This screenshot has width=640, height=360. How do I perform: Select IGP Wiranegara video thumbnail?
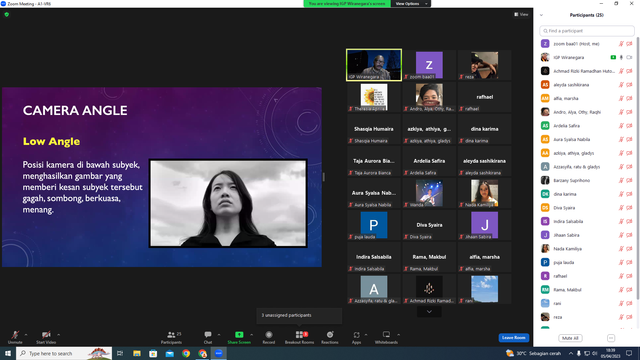click(374, 65)
